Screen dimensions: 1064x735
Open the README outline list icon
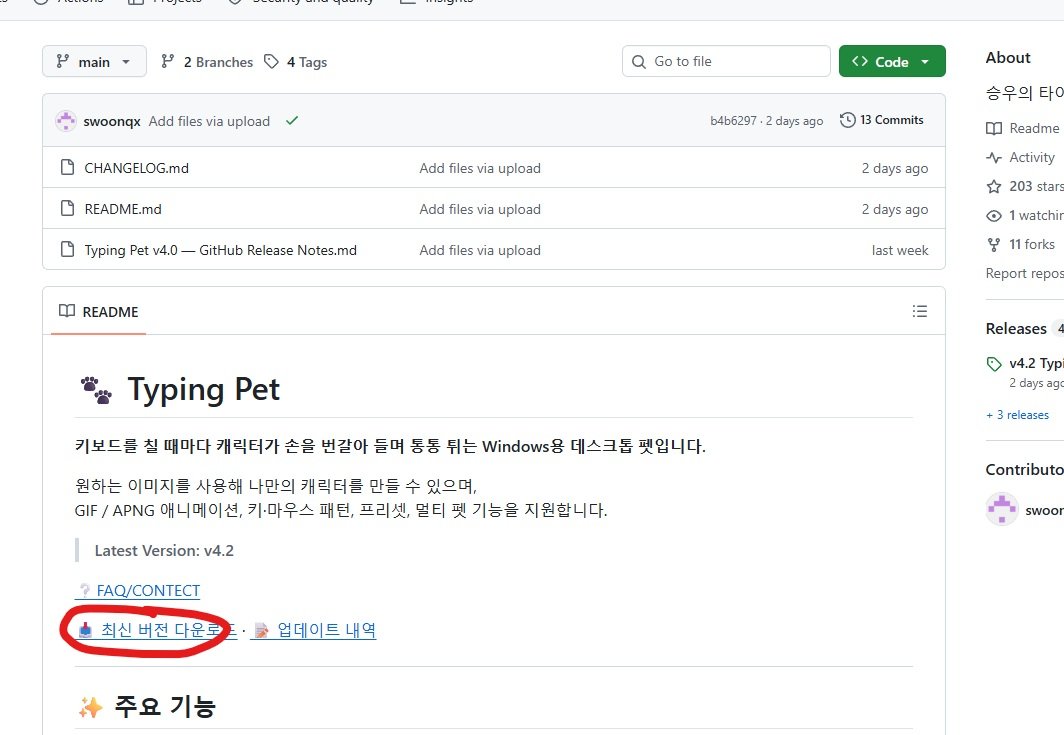click(919, 311)
